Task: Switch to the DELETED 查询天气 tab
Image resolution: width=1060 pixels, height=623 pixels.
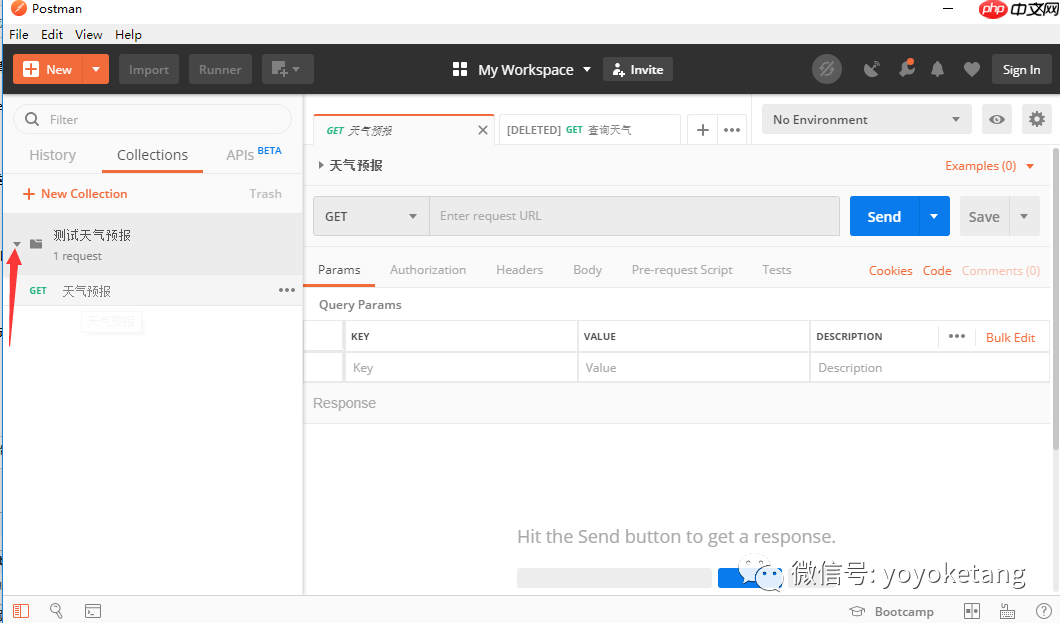Action: pos(587,130)
